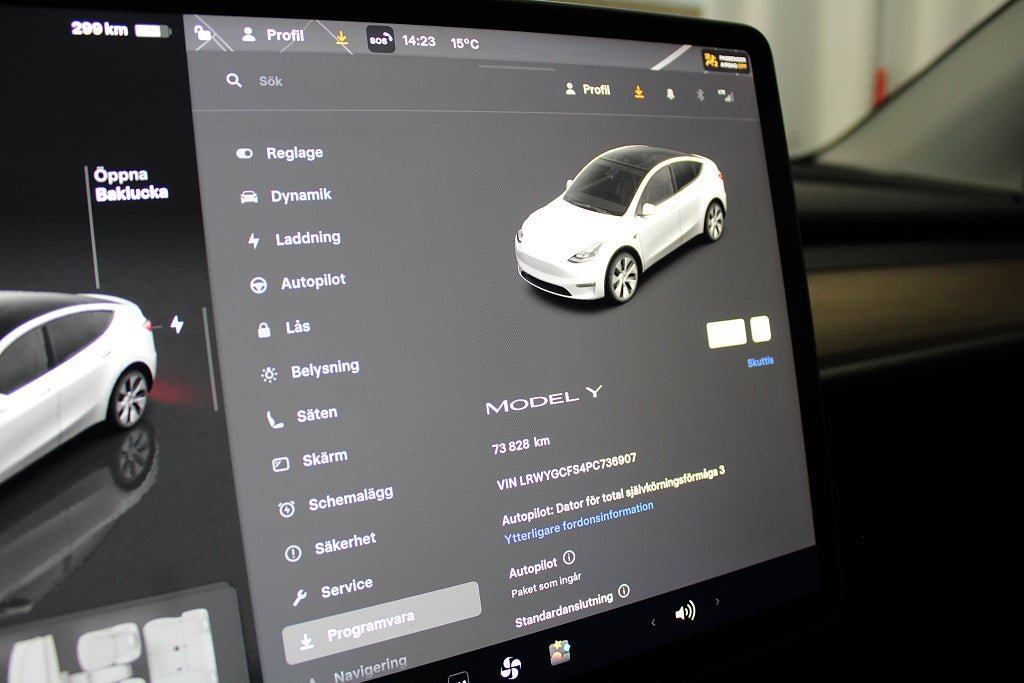Viewport: 1024px width, 683px height.
Task: Open Bluetooth settings via the Bluetooth icon
Action: coord(699,94)
